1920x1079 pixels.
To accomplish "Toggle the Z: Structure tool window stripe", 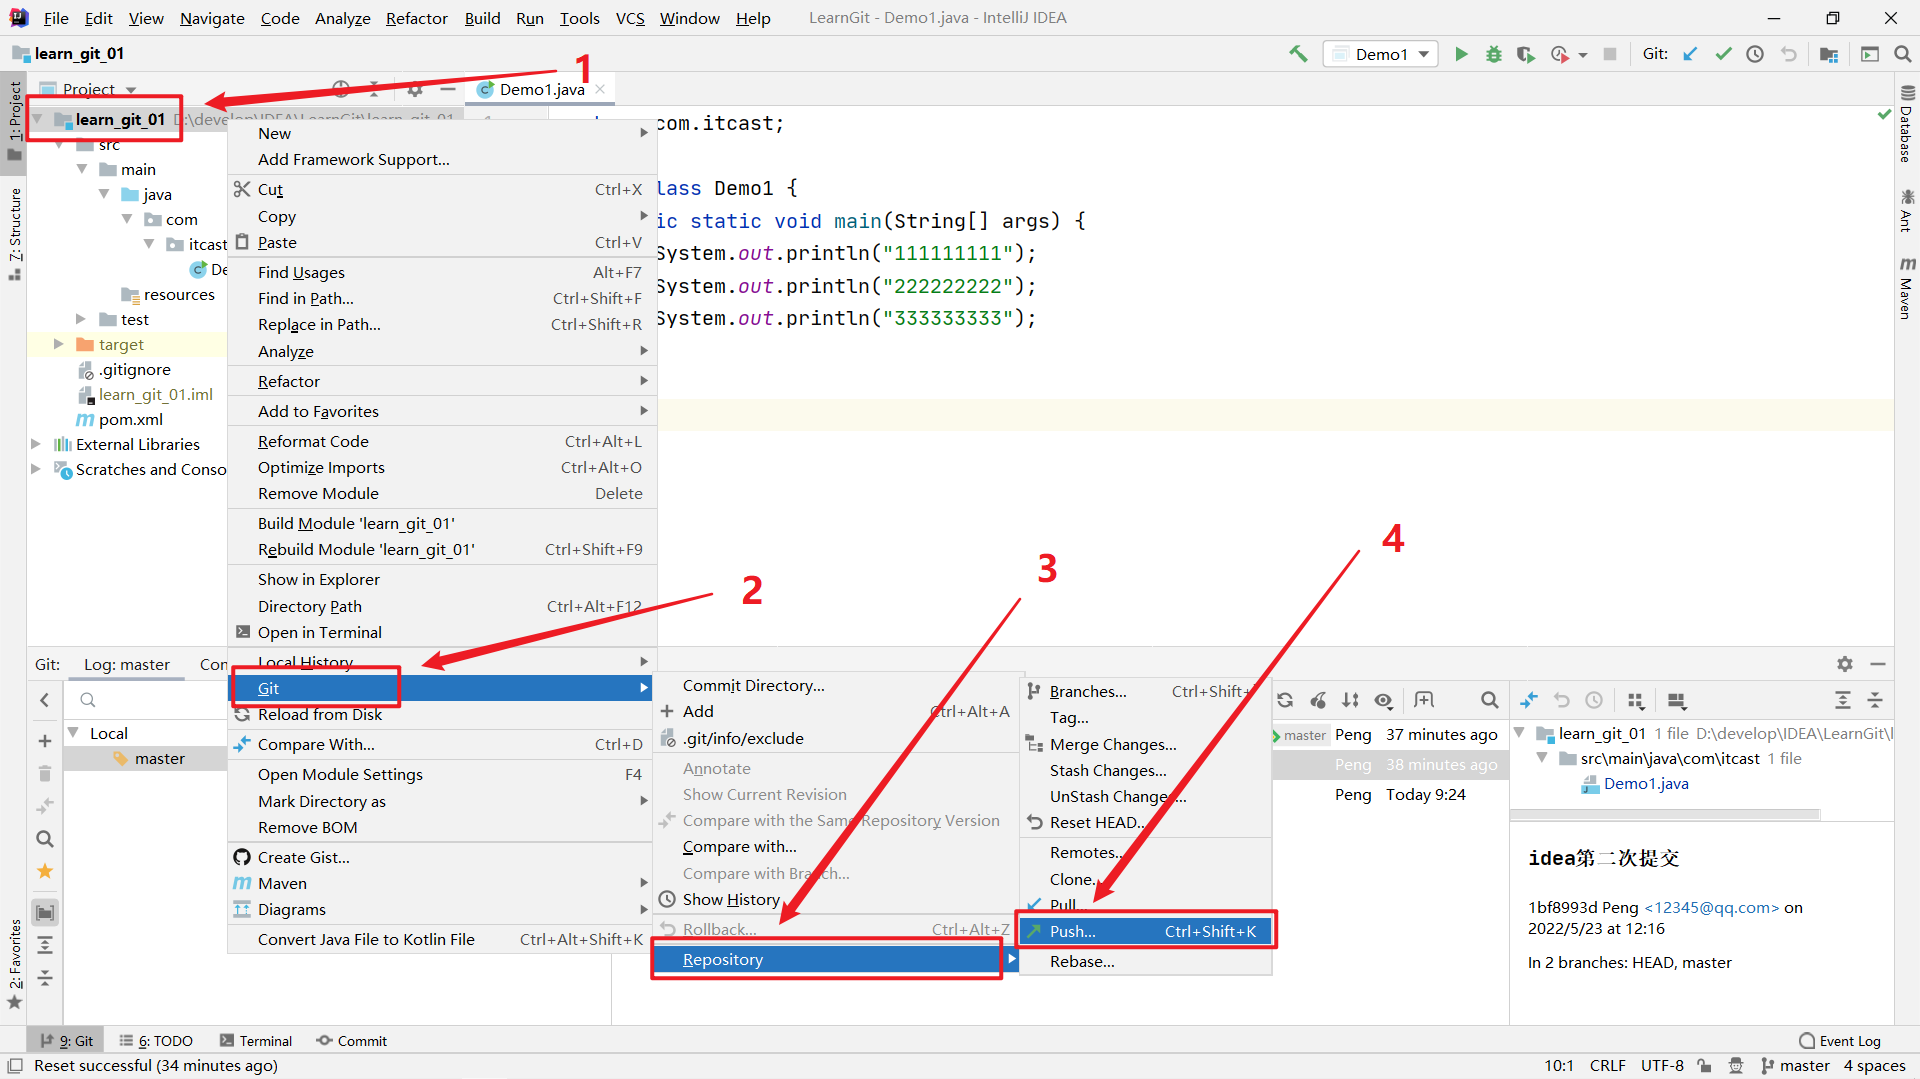I will pyautogui.click(x=14, y=234).
